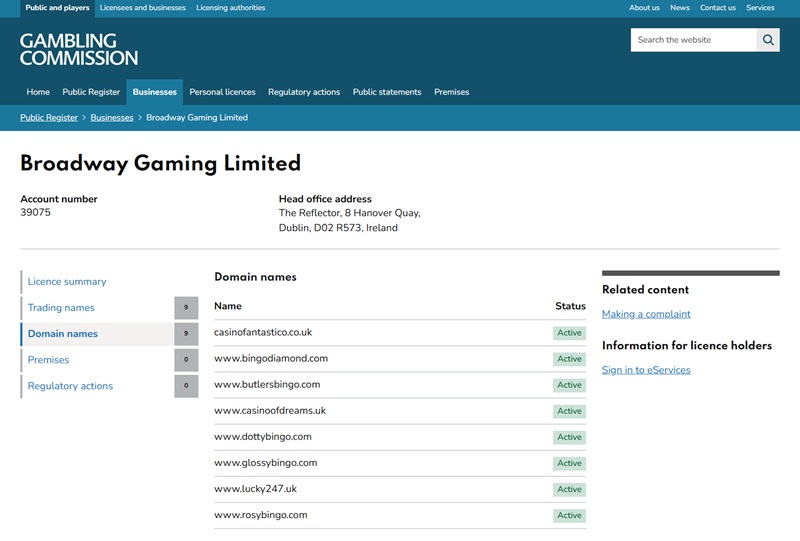This screenshot has height=541, width=800.
Task: Click www.glossybingo.com domain entry
Action: (x=266, y=462)
